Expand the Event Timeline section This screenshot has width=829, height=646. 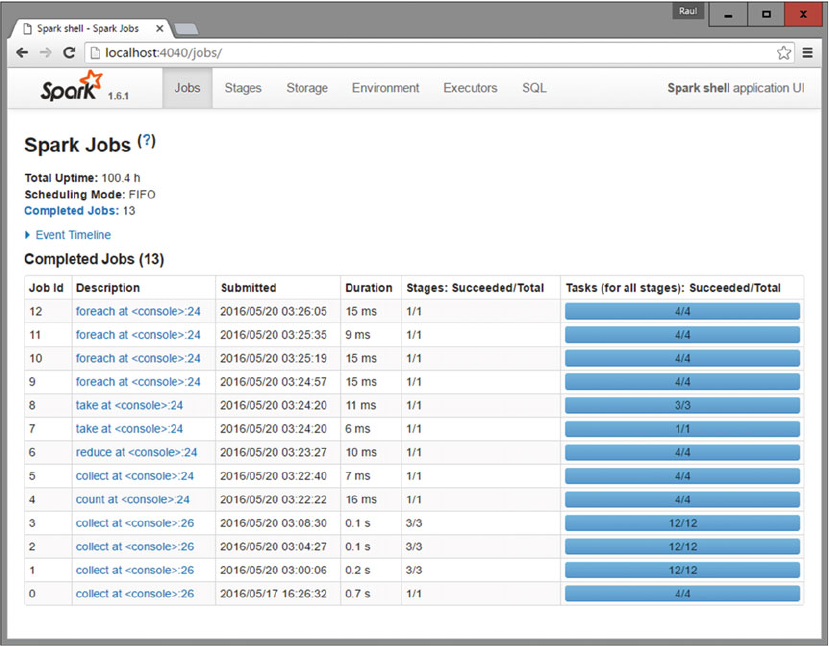pos(68,235)
